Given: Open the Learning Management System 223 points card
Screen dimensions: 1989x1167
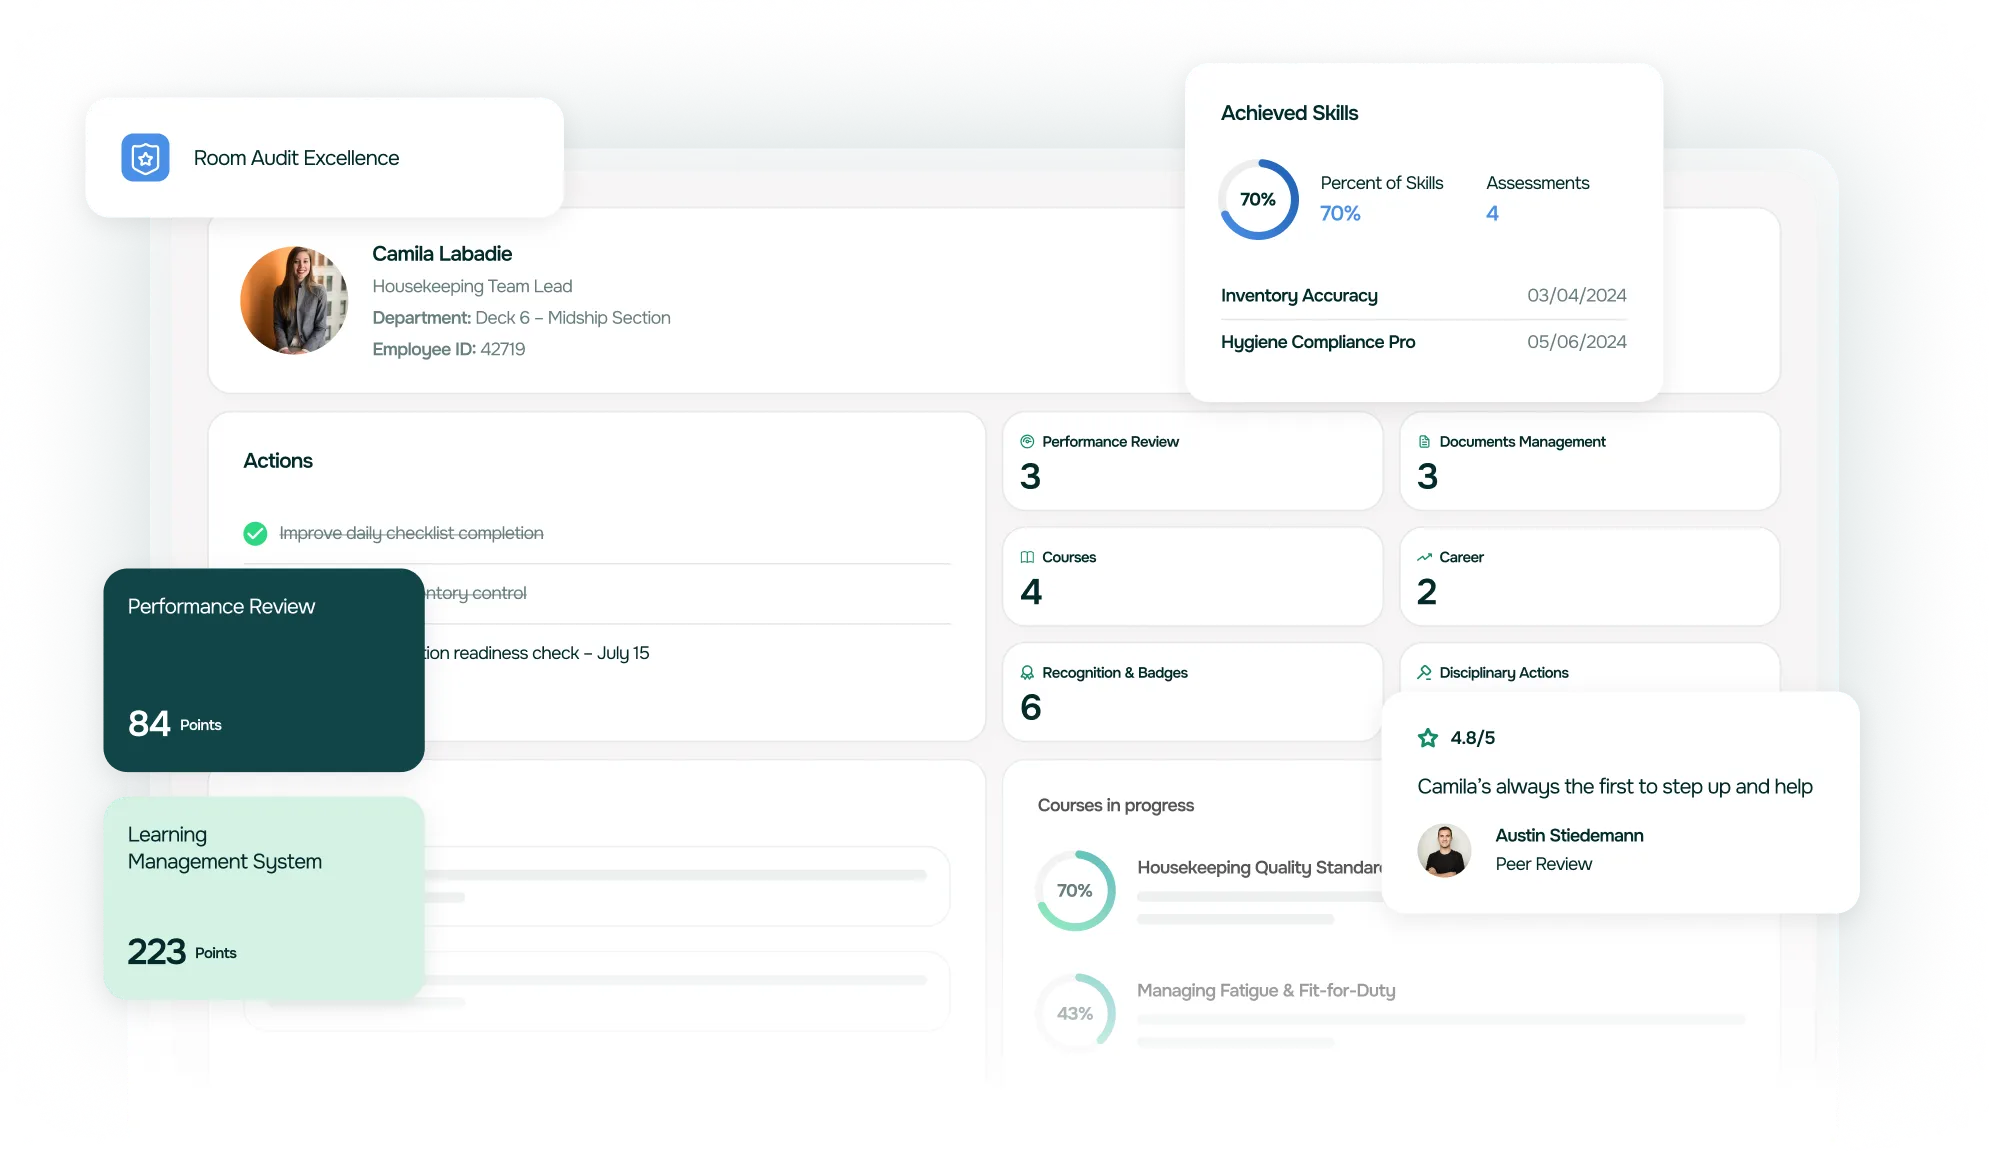Looking at the screenshot, I should 264,898.
